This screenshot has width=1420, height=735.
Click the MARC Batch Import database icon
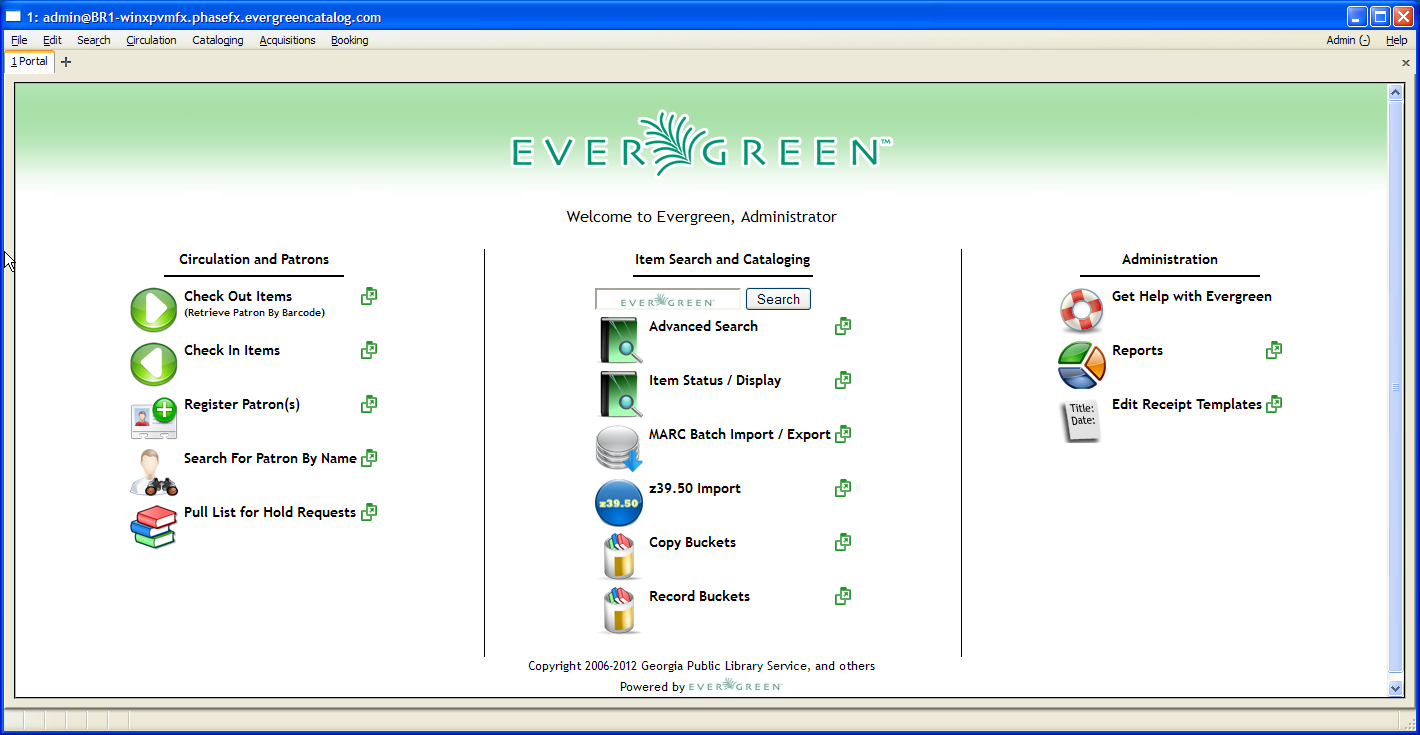click(x=619, y=448)
